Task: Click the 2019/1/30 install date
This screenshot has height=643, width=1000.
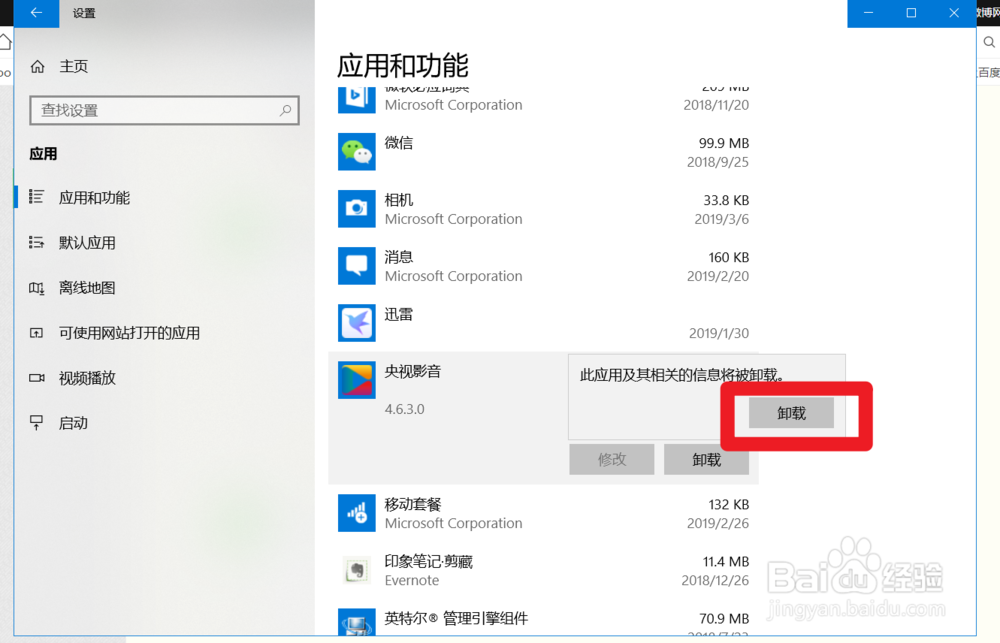Action: click(x=719, y=333)
